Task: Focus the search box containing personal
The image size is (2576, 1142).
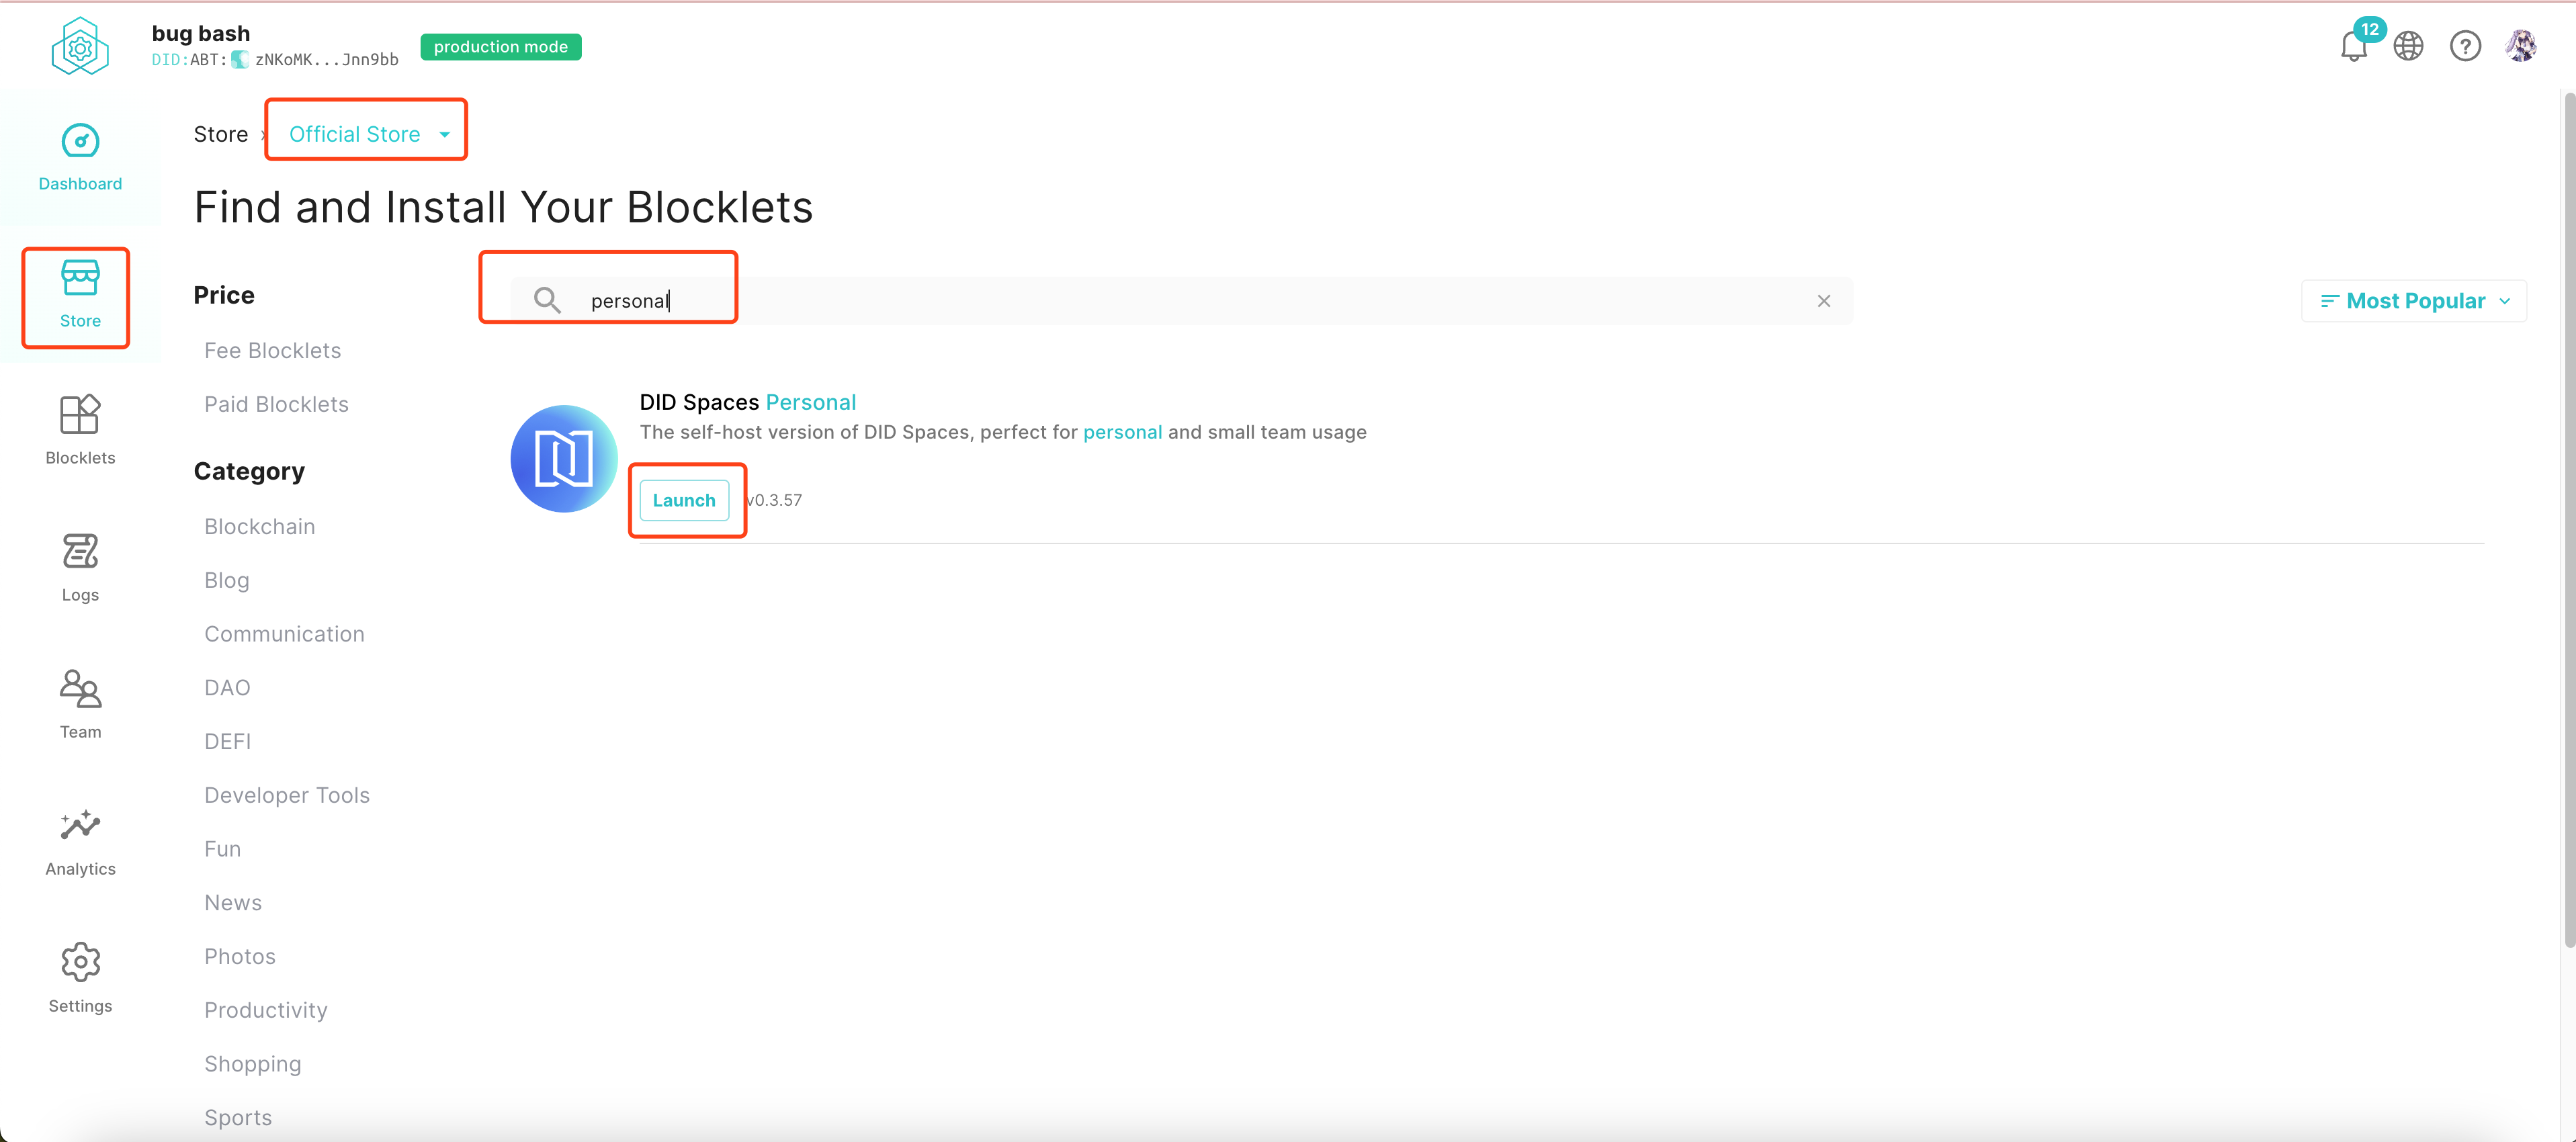Action: tap(1181, 301)
